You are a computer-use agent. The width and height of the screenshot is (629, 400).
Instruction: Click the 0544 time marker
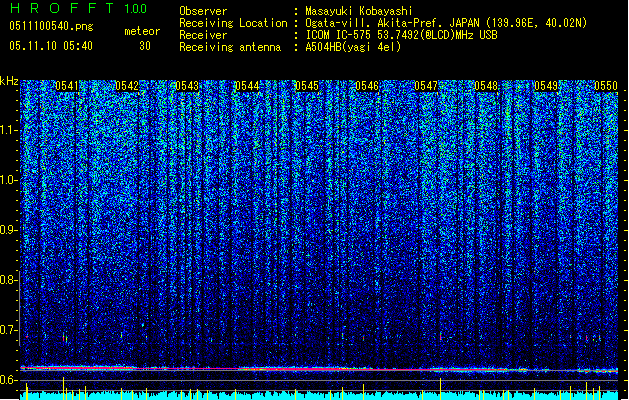point(247,86)
